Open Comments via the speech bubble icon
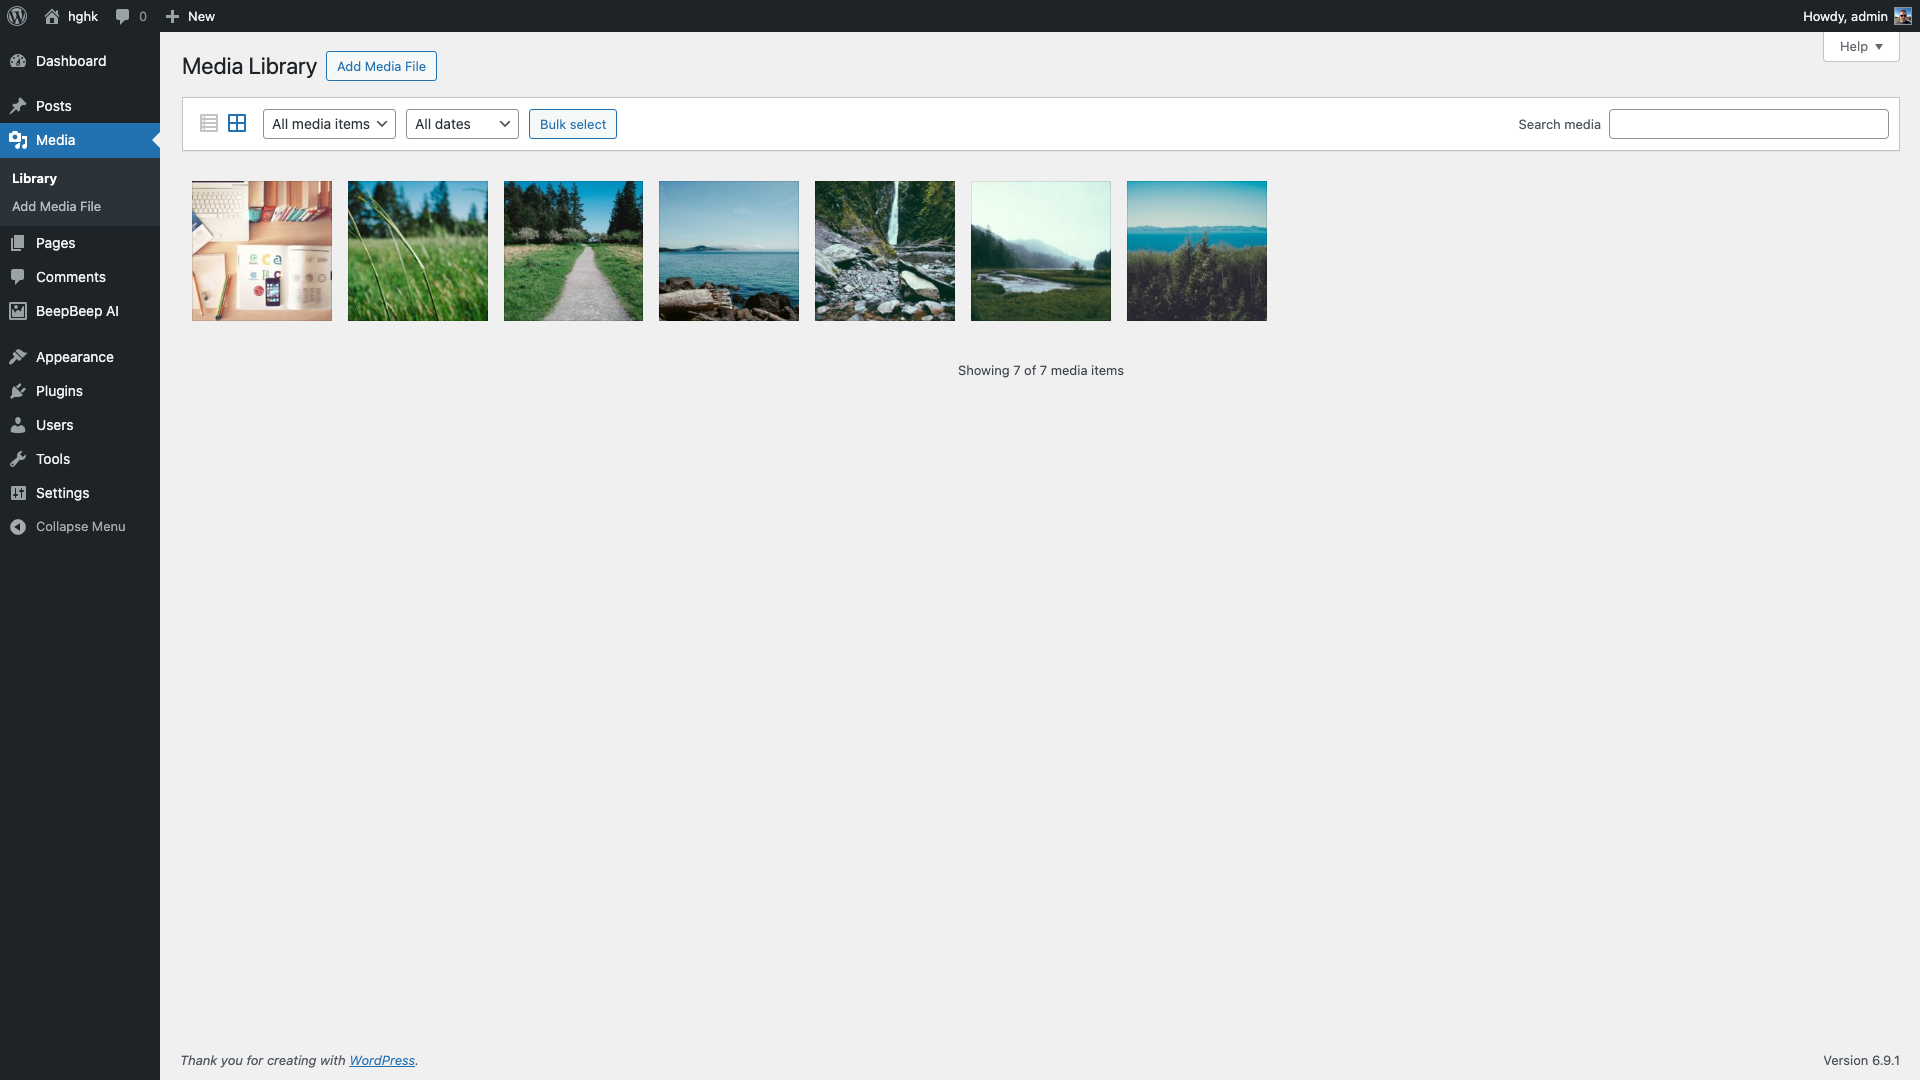The height and width of the screenshot is (1080, 1920). tap(18, 277)
